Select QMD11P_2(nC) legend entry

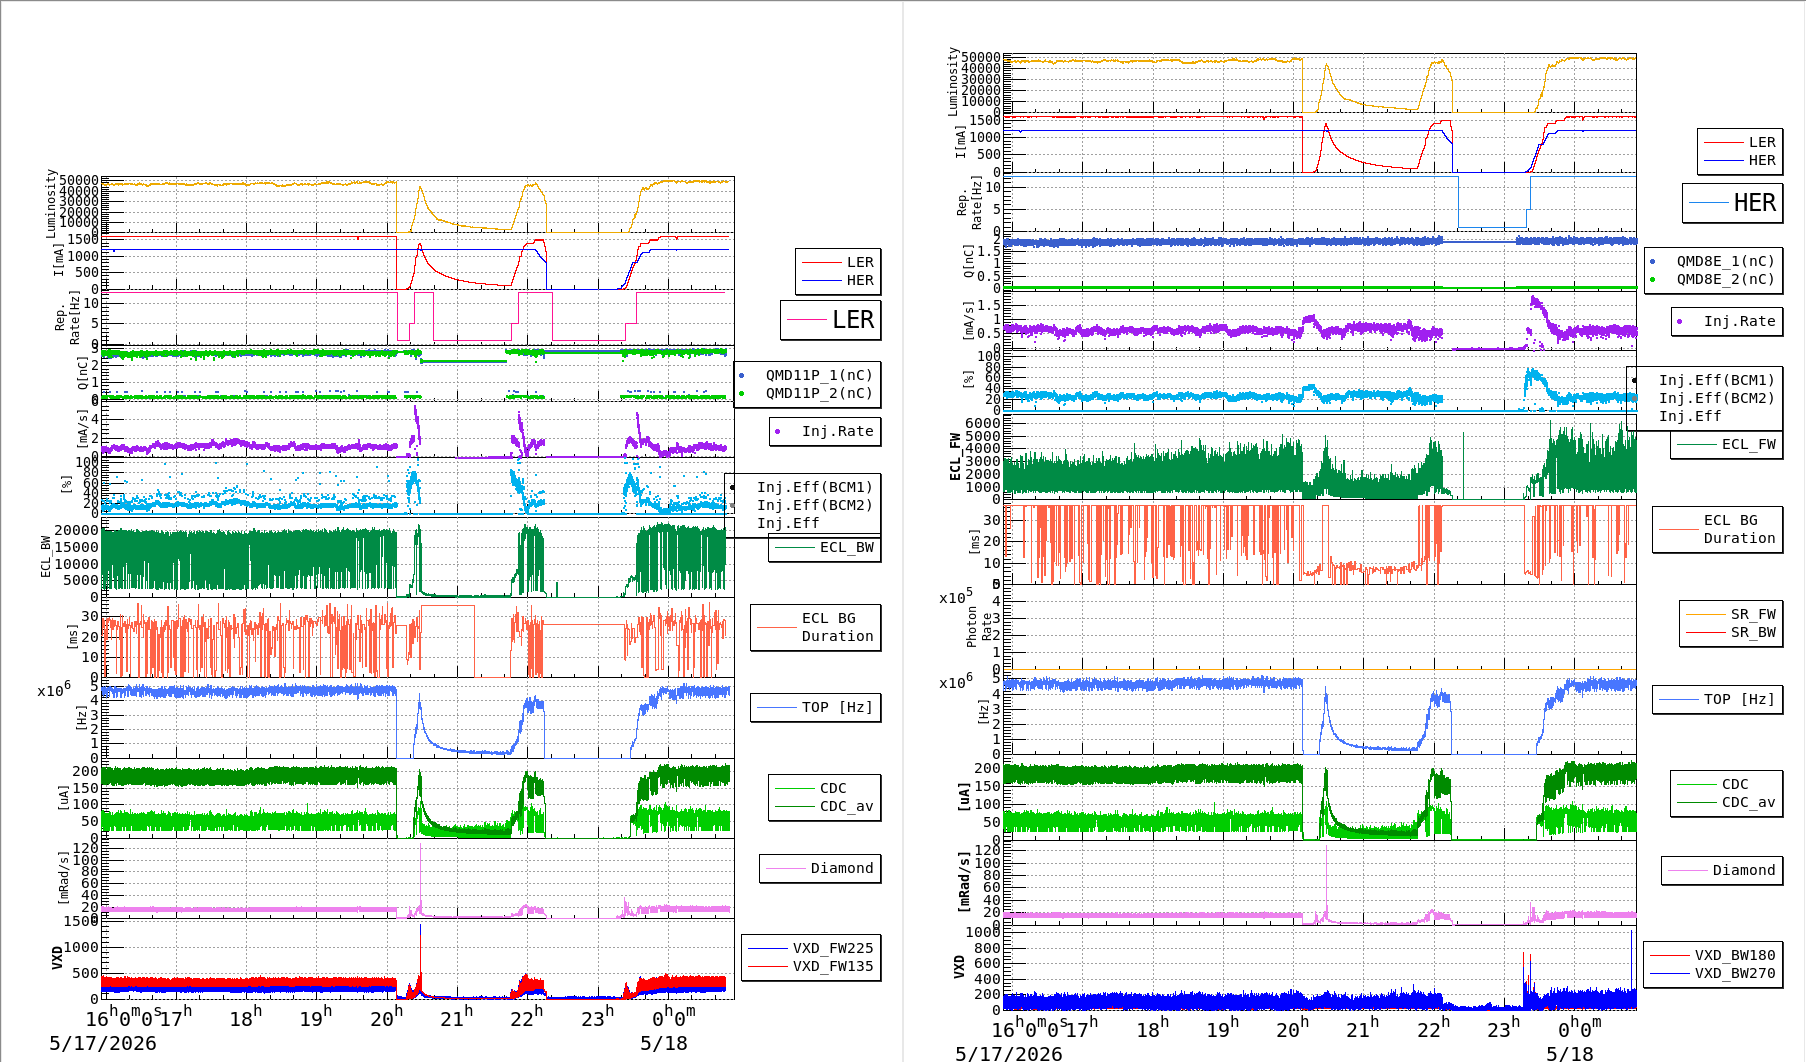tap(819, 393)
